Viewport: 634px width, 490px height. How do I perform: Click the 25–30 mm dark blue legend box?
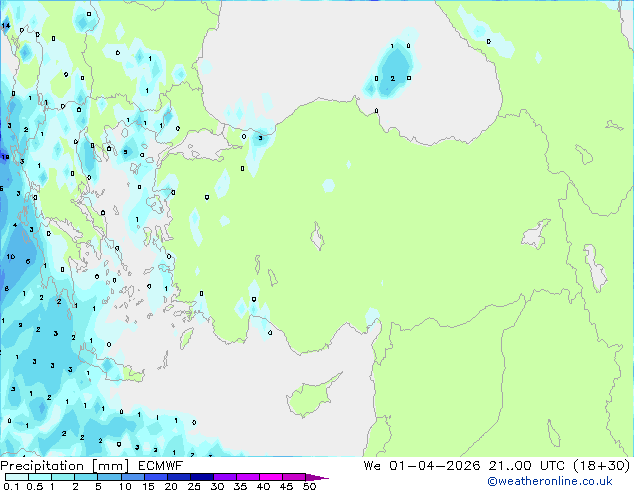pos(202,477)
